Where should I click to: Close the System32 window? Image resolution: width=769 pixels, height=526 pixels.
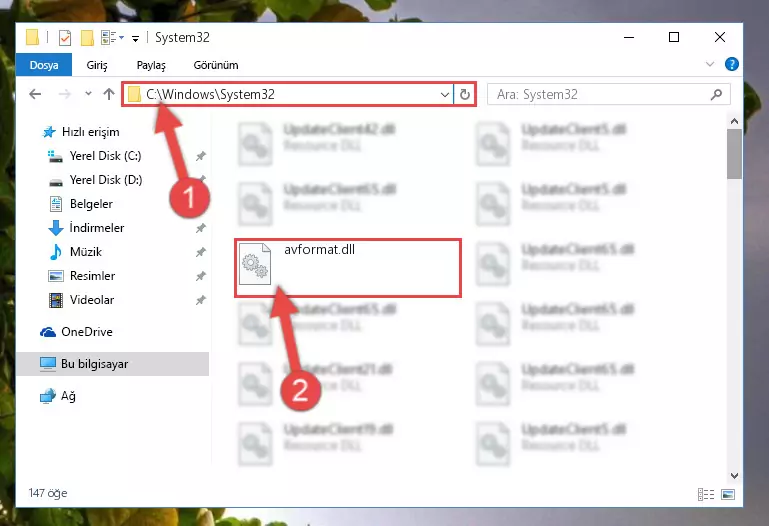click(x=719, y=37)
